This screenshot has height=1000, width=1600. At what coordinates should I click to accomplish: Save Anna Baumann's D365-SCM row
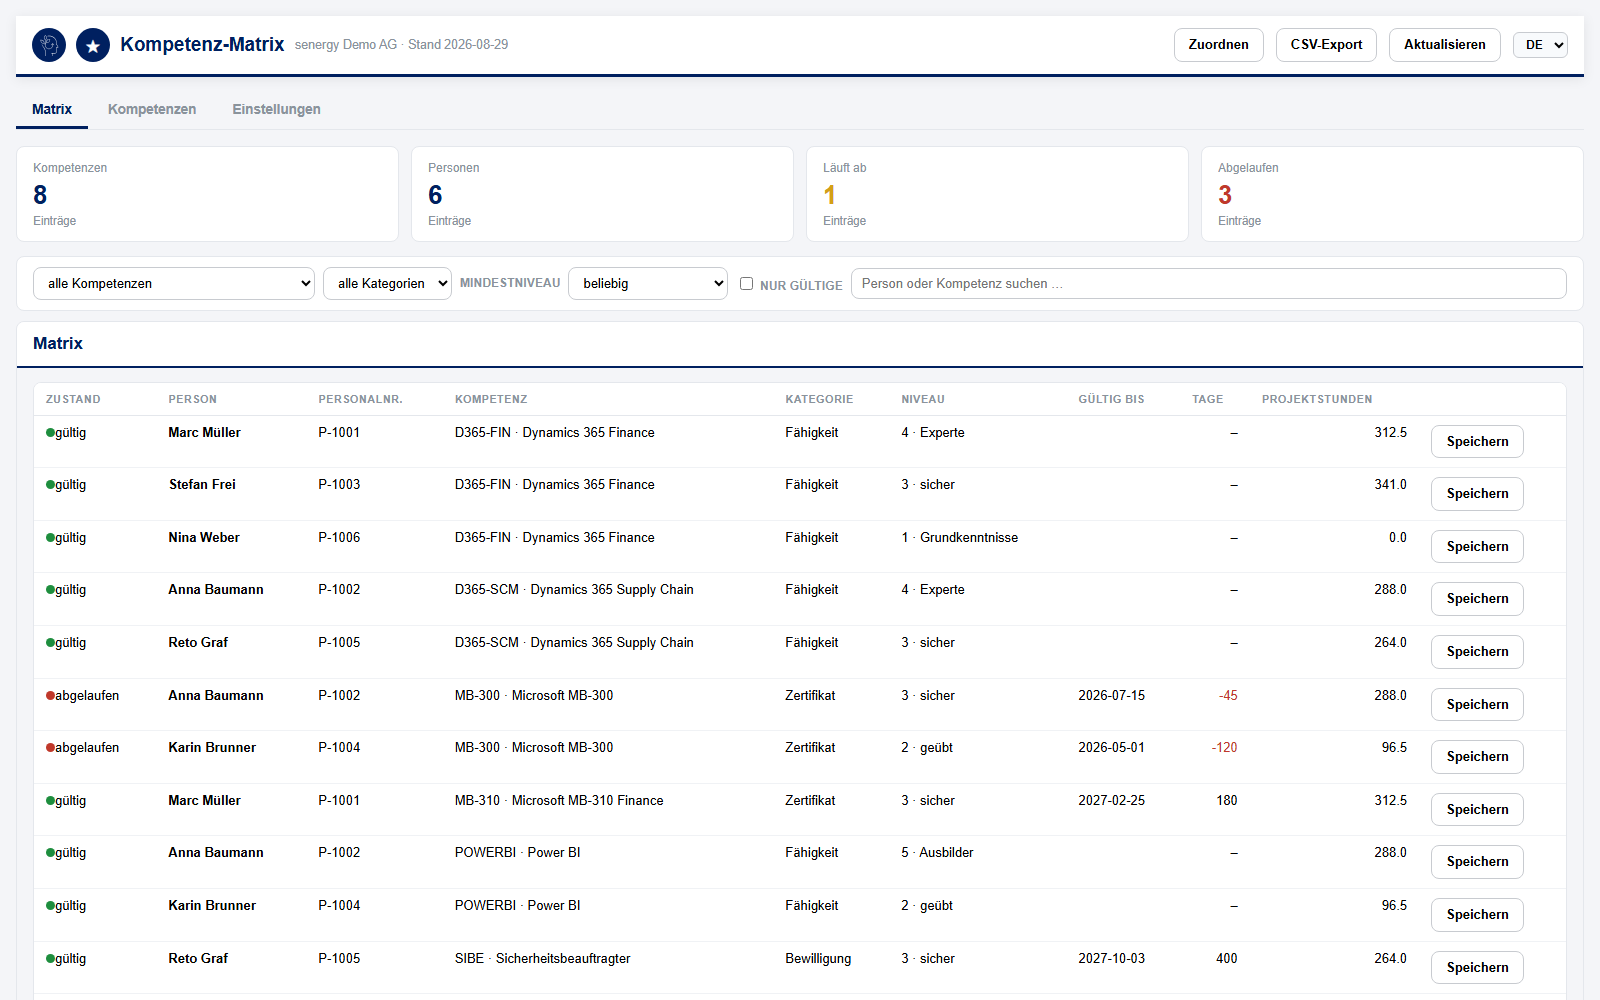1477,599
